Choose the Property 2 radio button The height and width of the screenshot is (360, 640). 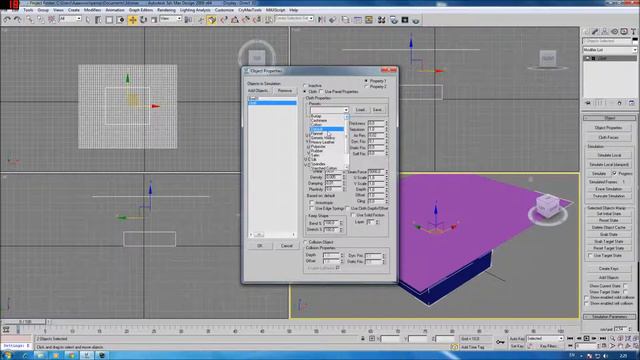[x=366, y=87]
